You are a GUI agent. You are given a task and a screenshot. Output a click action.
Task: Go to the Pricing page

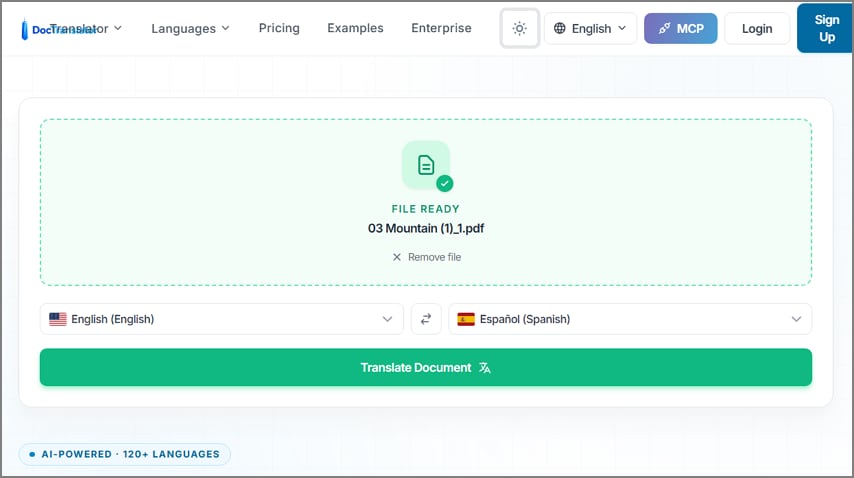(x=279, y=28)
